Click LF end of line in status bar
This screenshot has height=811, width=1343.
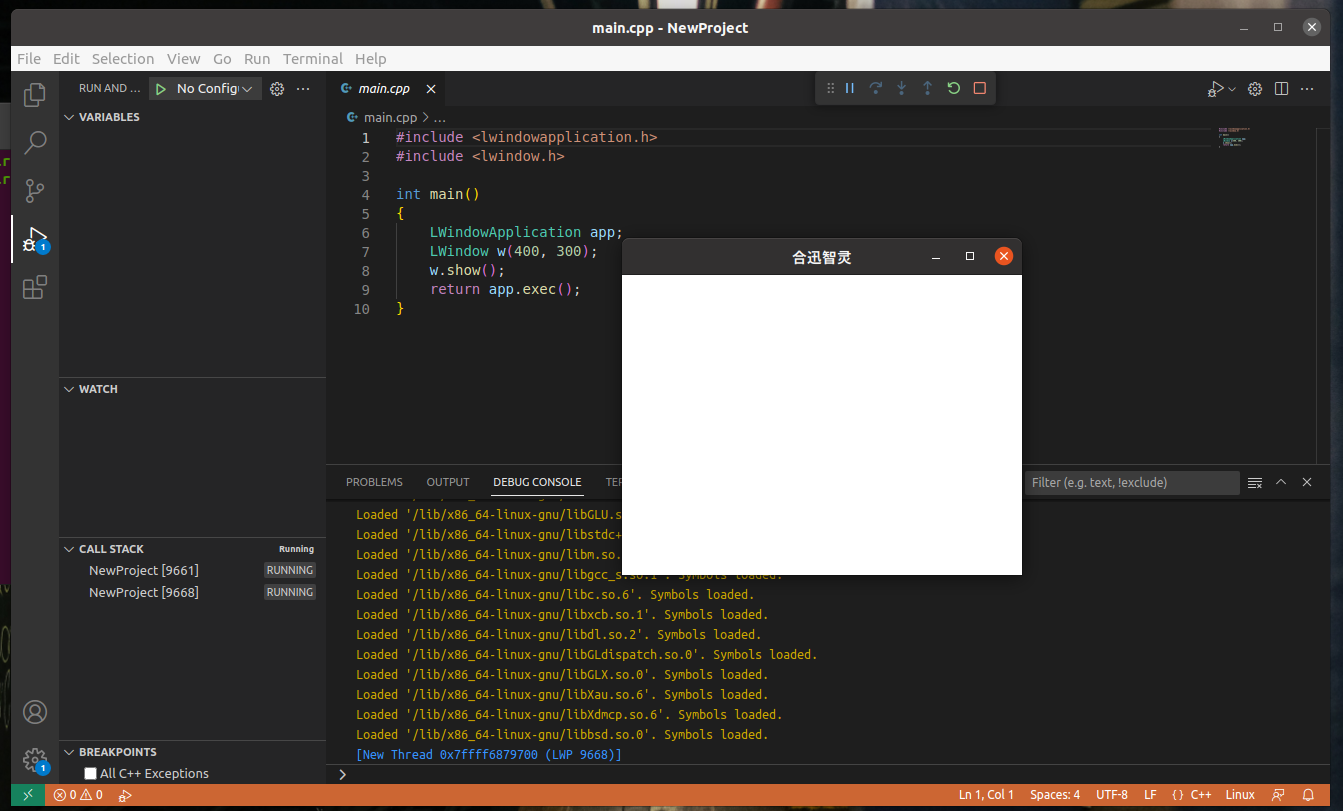click(x=1150, y=795)
